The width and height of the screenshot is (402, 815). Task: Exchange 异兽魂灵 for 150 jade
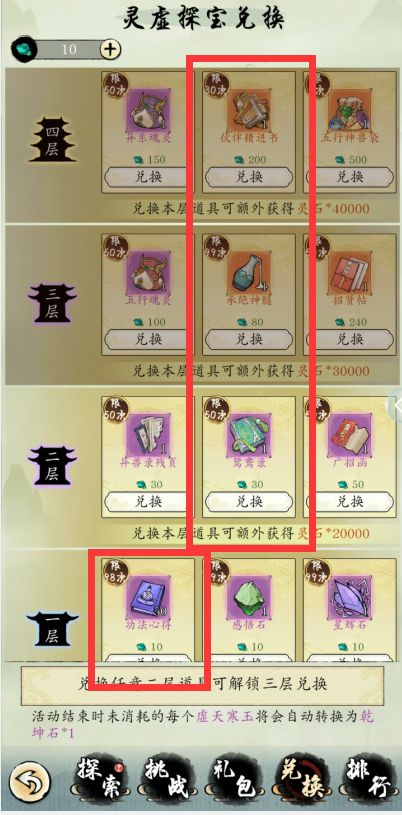[148, 177]
